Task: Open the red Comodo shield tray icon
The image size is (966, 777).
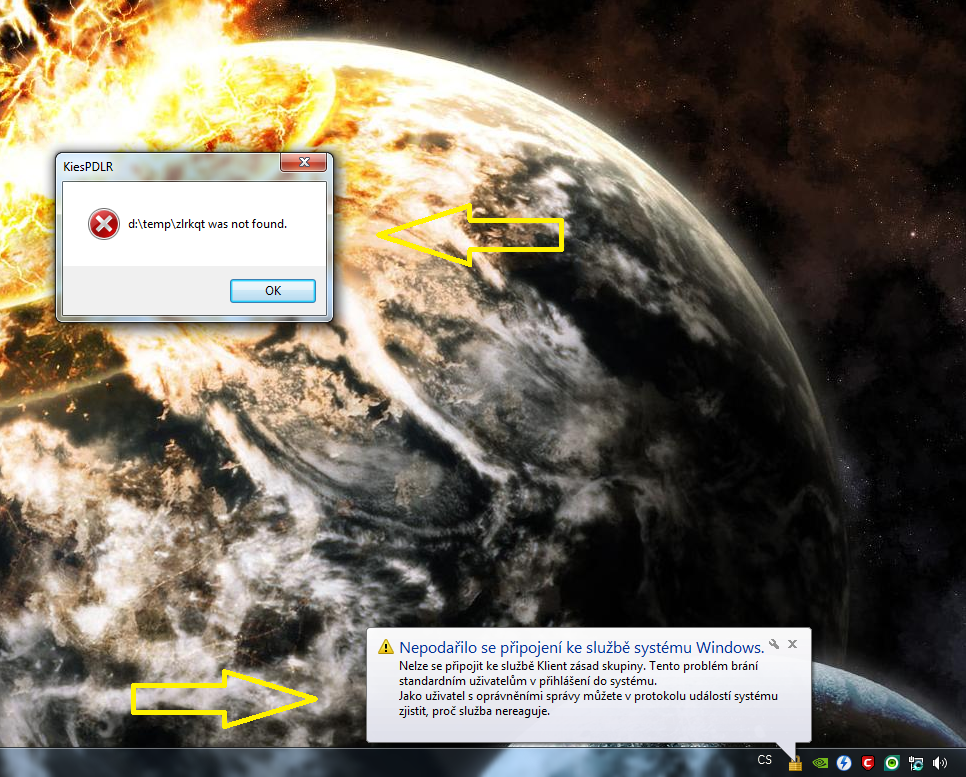Action: pyautogui.click(x=868, y=763)
